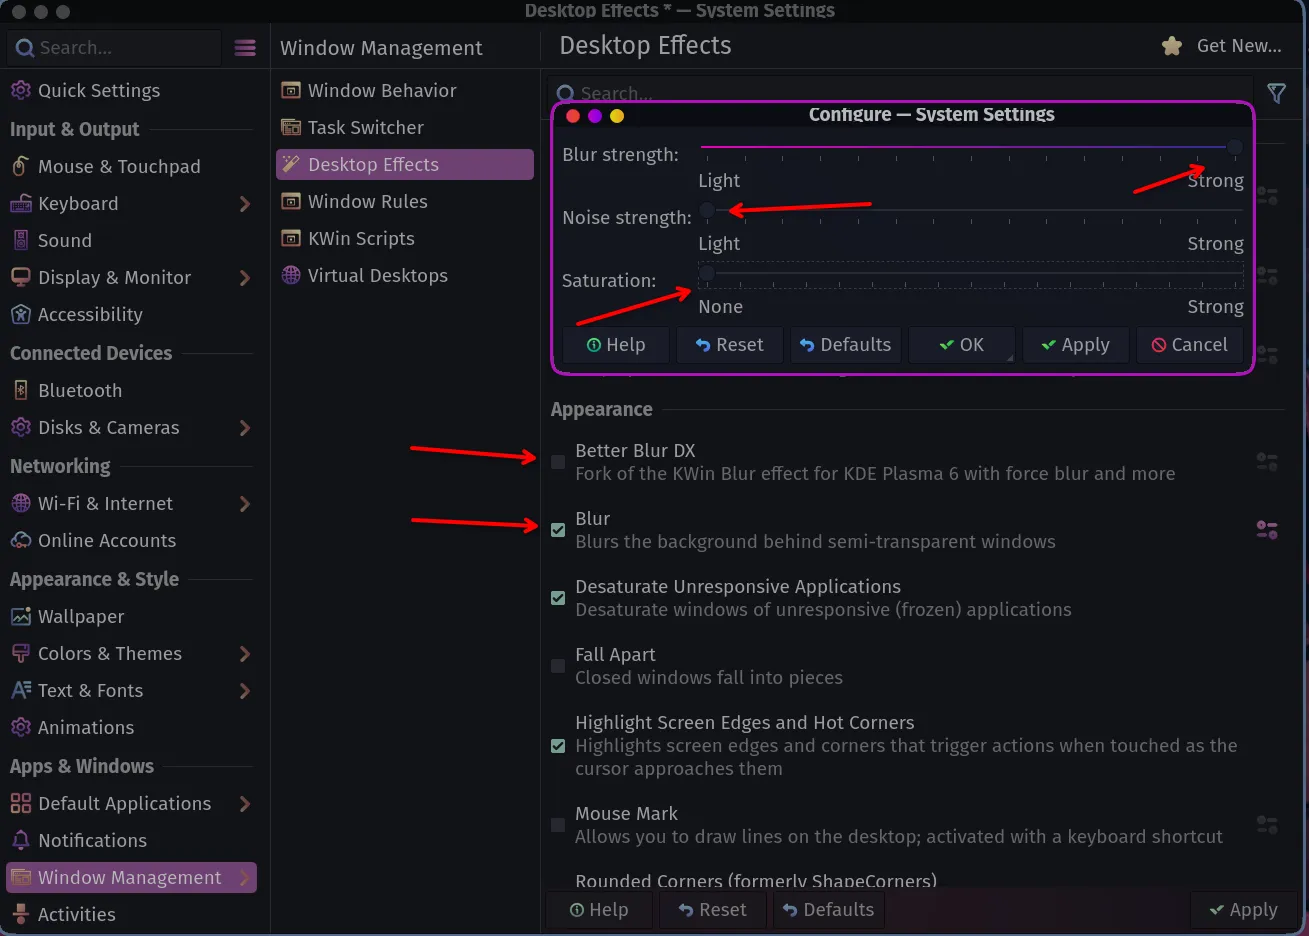Image resolution: width=1309 pixels, height=936 pixels.
Task: Select the Desktop Effects entry
Action: (x=404, y=165)
